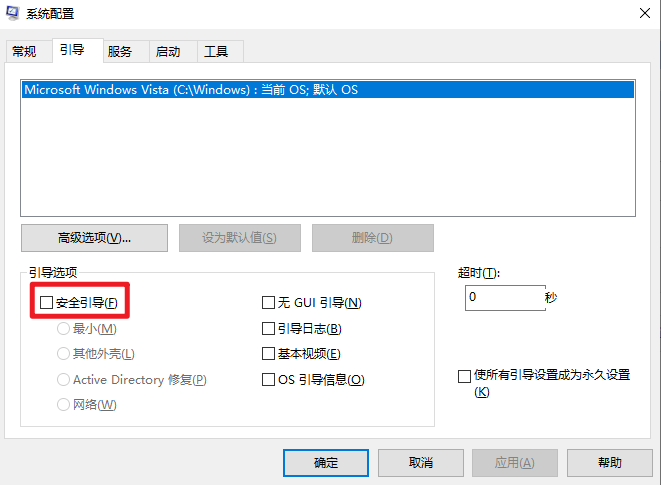
Task: Click the 删除(D) button
Action: (x=373, y=238)
